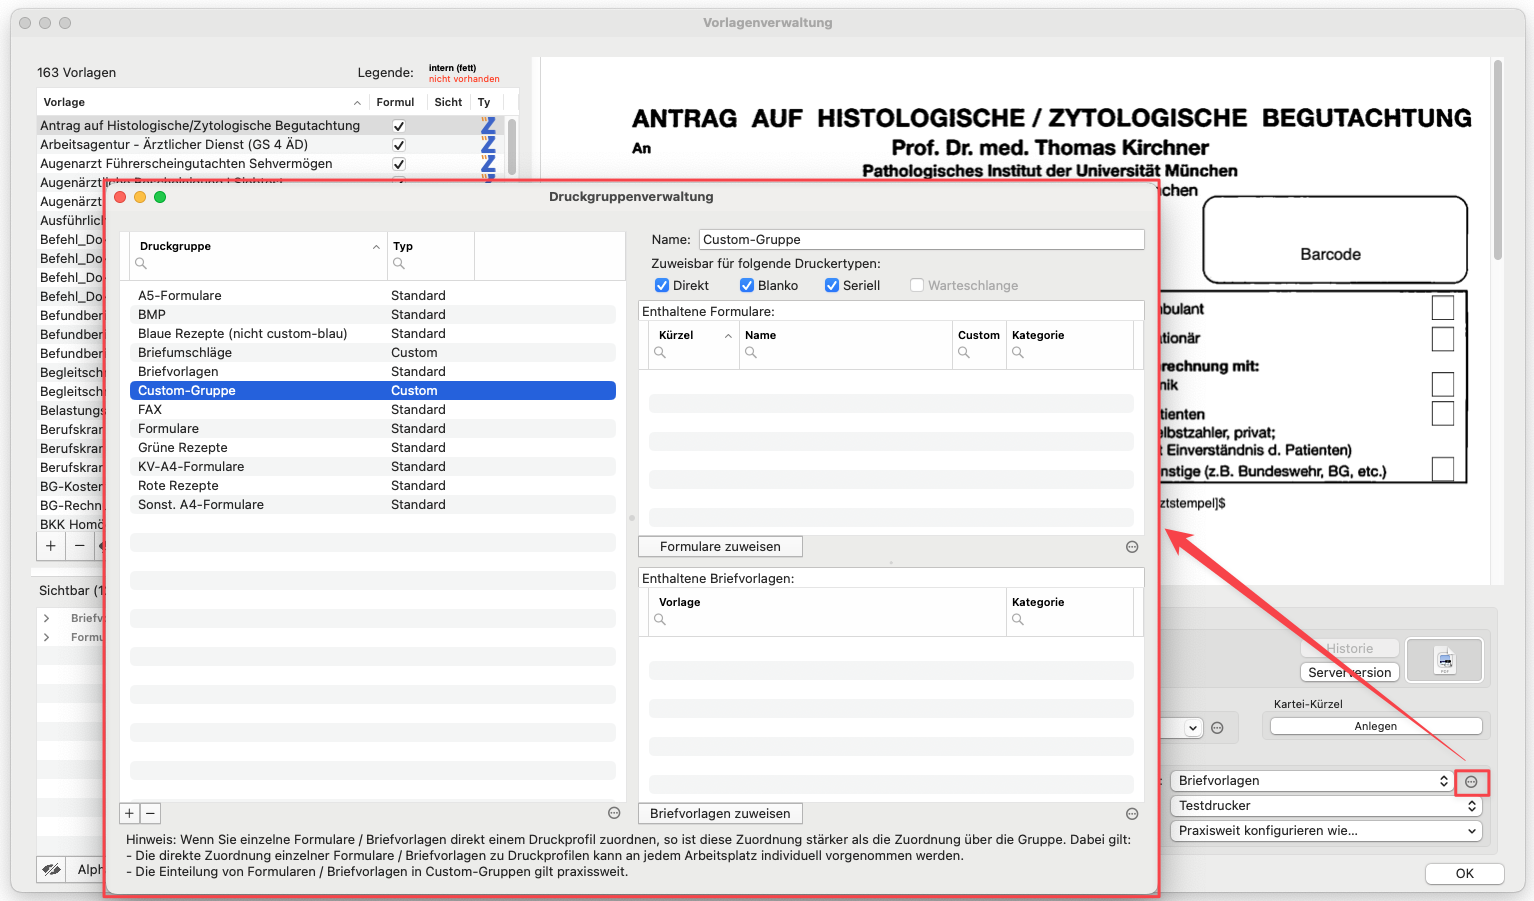
Task: Open the Testdrucker printer dropdown
Action: point(1327,806)
